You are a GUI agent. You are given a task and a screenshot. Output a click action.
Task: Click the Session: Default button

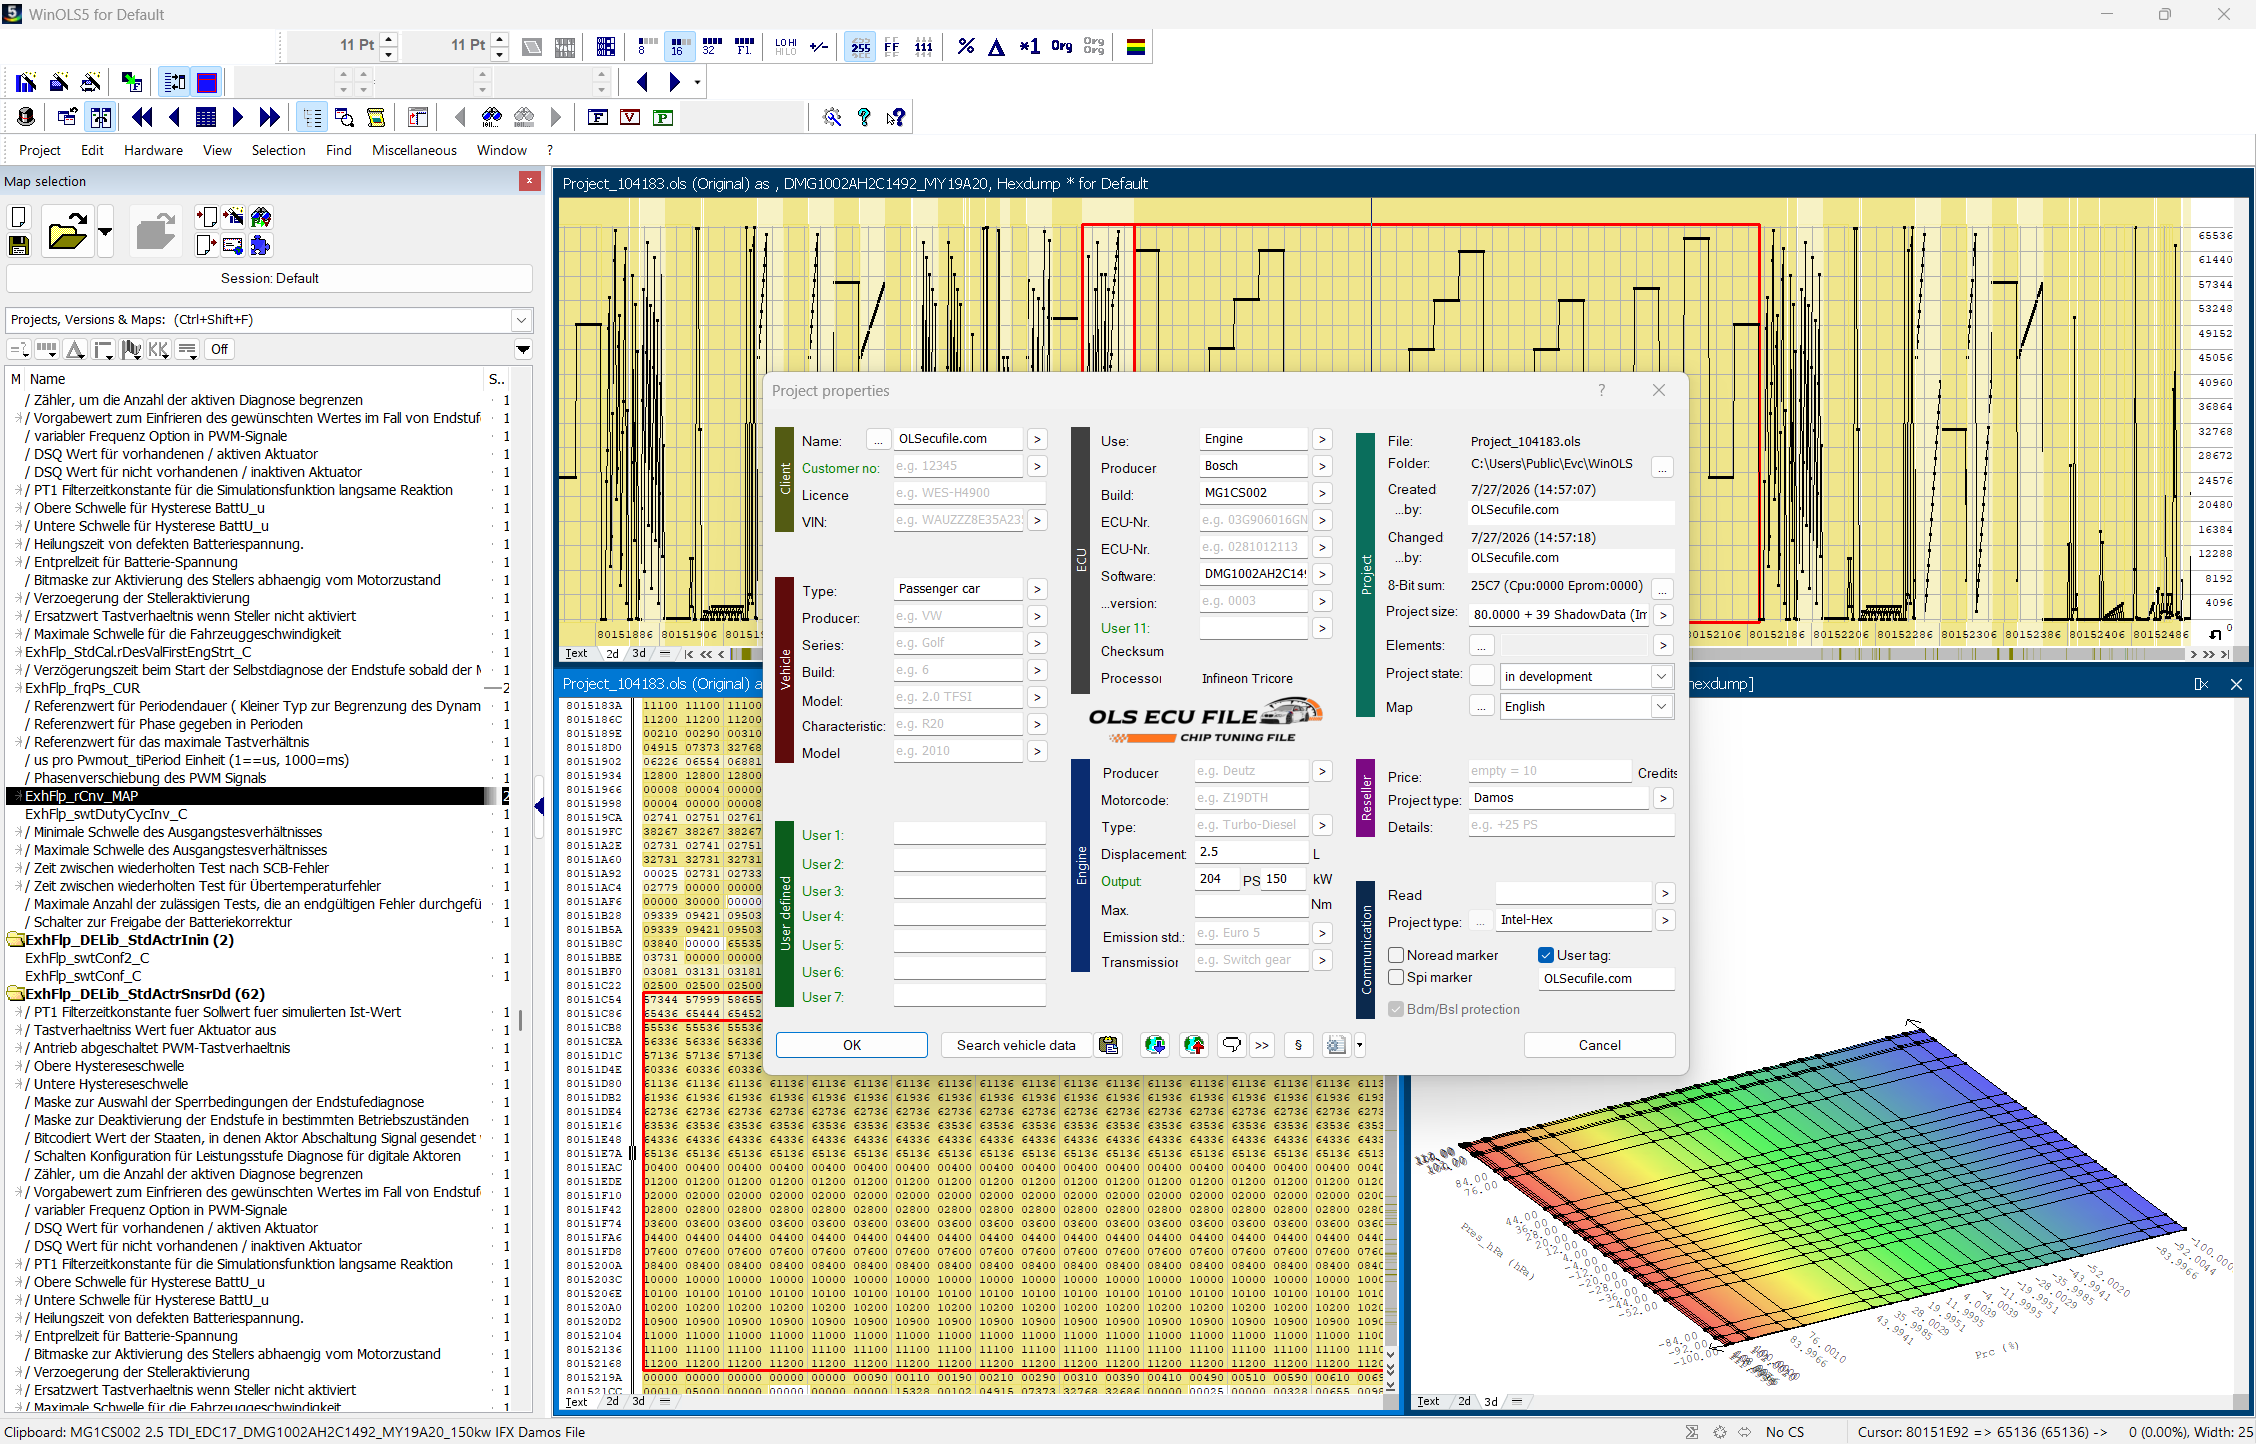[x=269, y=278]
